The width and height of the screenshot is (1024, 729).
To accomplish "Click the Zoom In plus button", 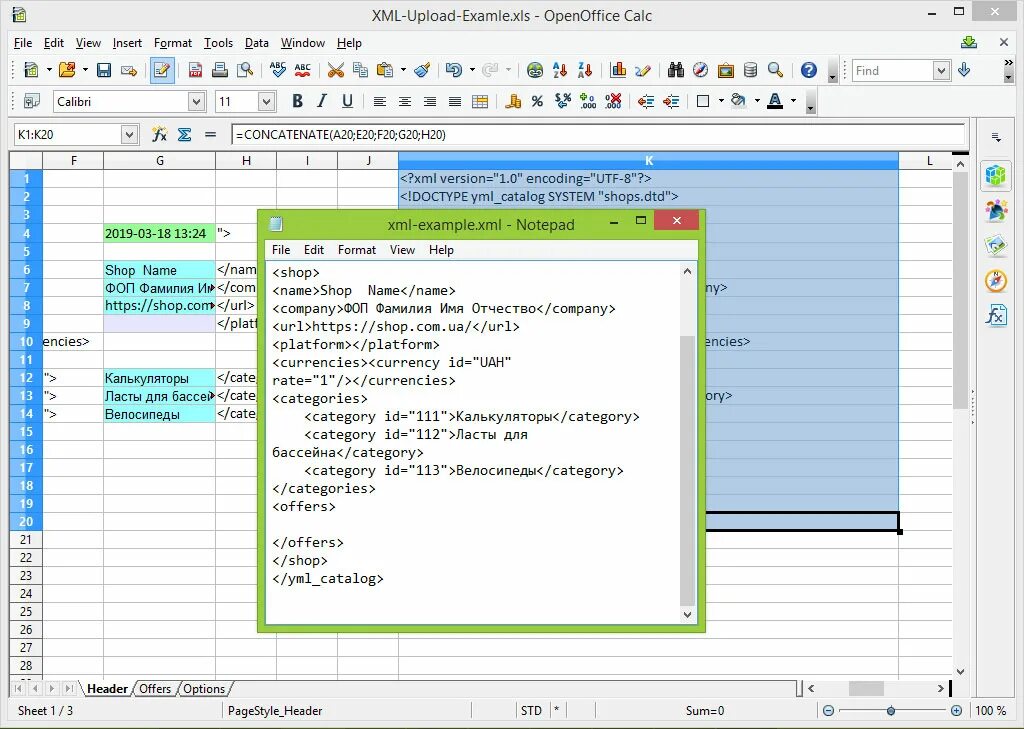I will 956,710.
